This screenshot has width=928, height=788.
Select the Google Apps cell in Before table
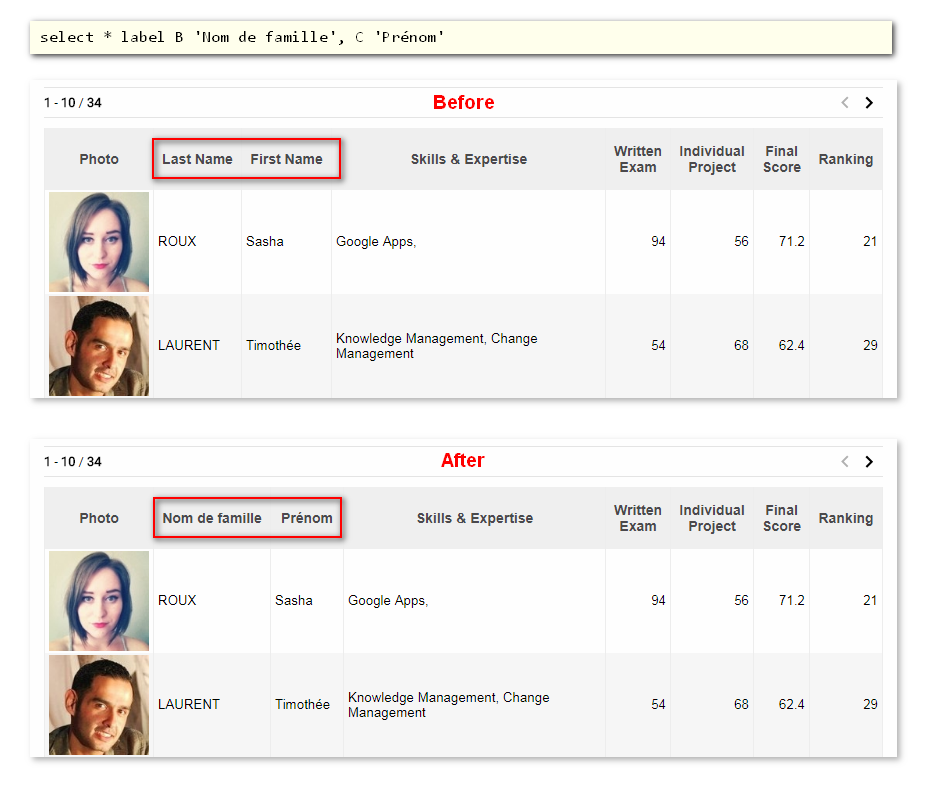click(x=376, y=242)
